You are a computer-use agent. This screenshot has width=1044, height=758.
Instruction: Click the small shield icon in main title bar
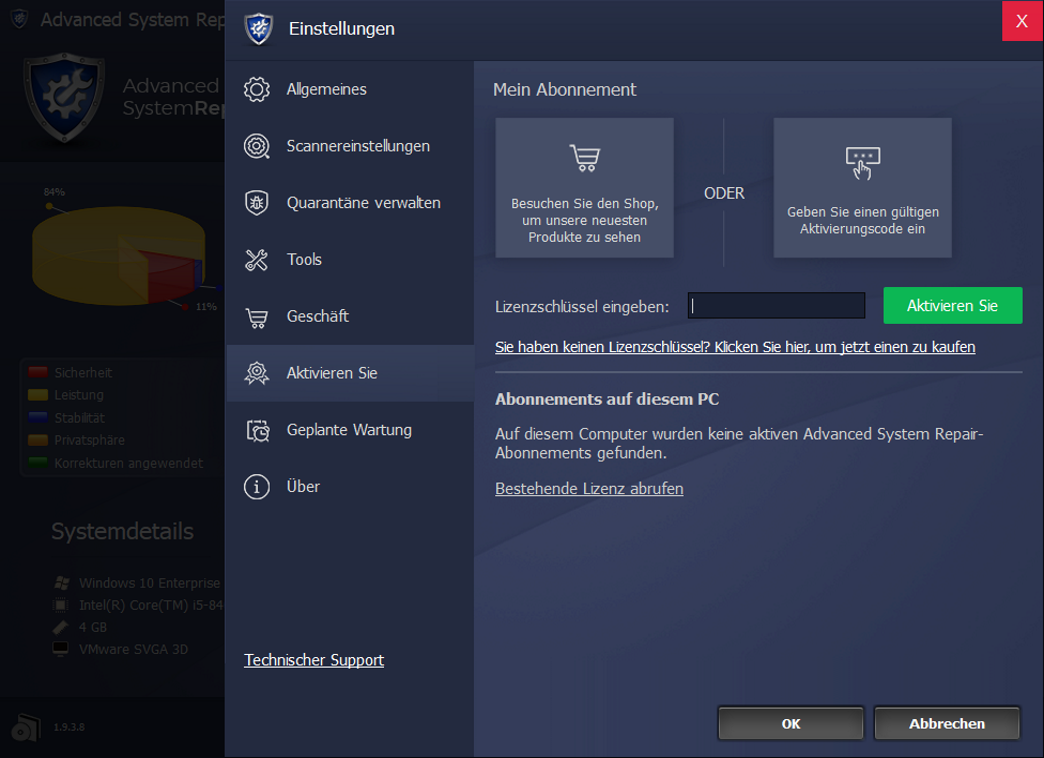coord(20,19)
